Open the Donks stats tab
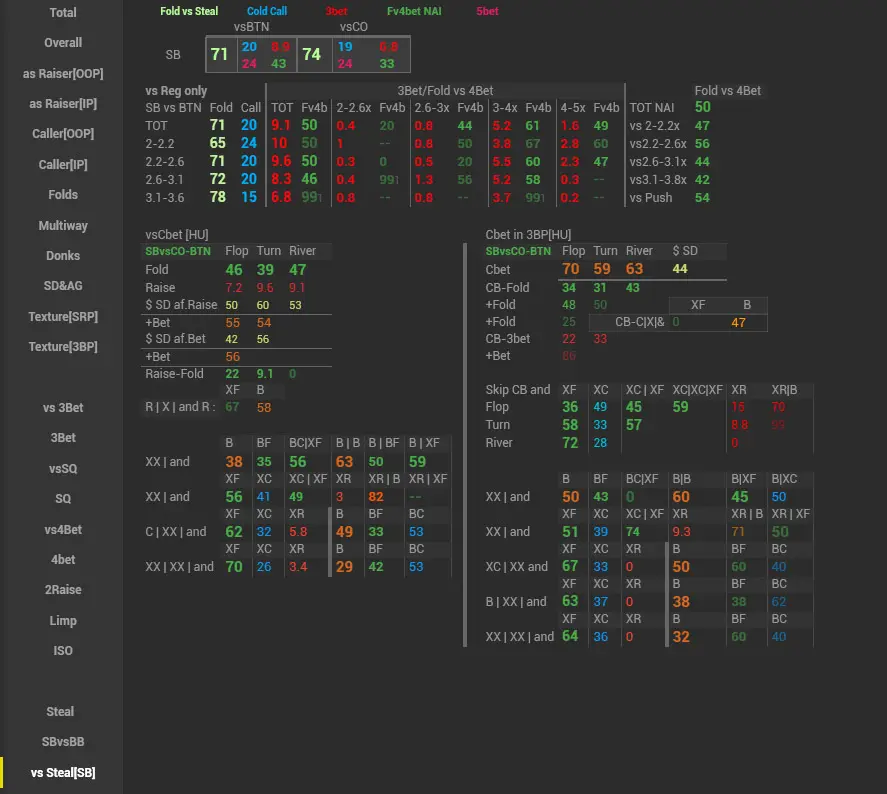887x794 pixels. pos(62,256)
